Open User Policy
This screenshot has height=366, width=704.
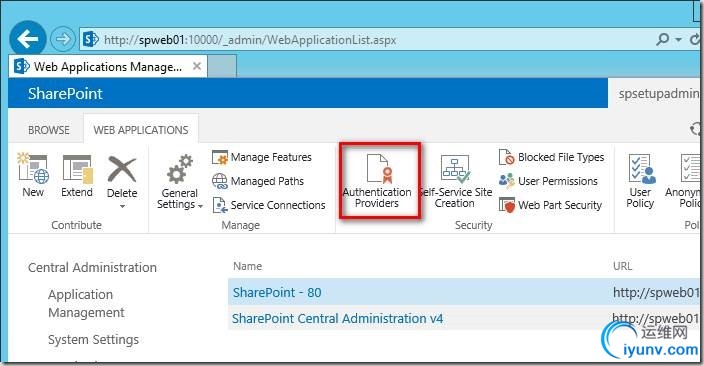click(x=641, y=181)
